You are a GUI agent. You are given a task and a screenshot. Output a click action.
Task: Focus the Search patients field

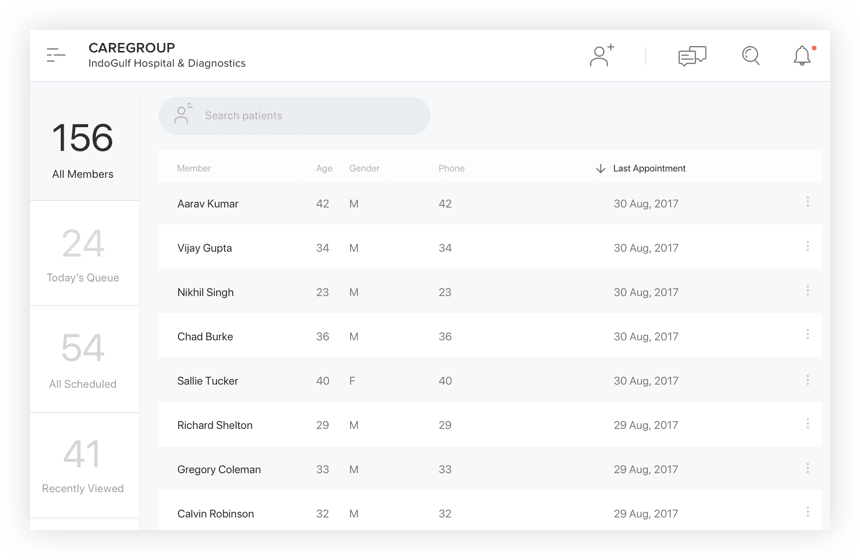click(x=295, y=116)
